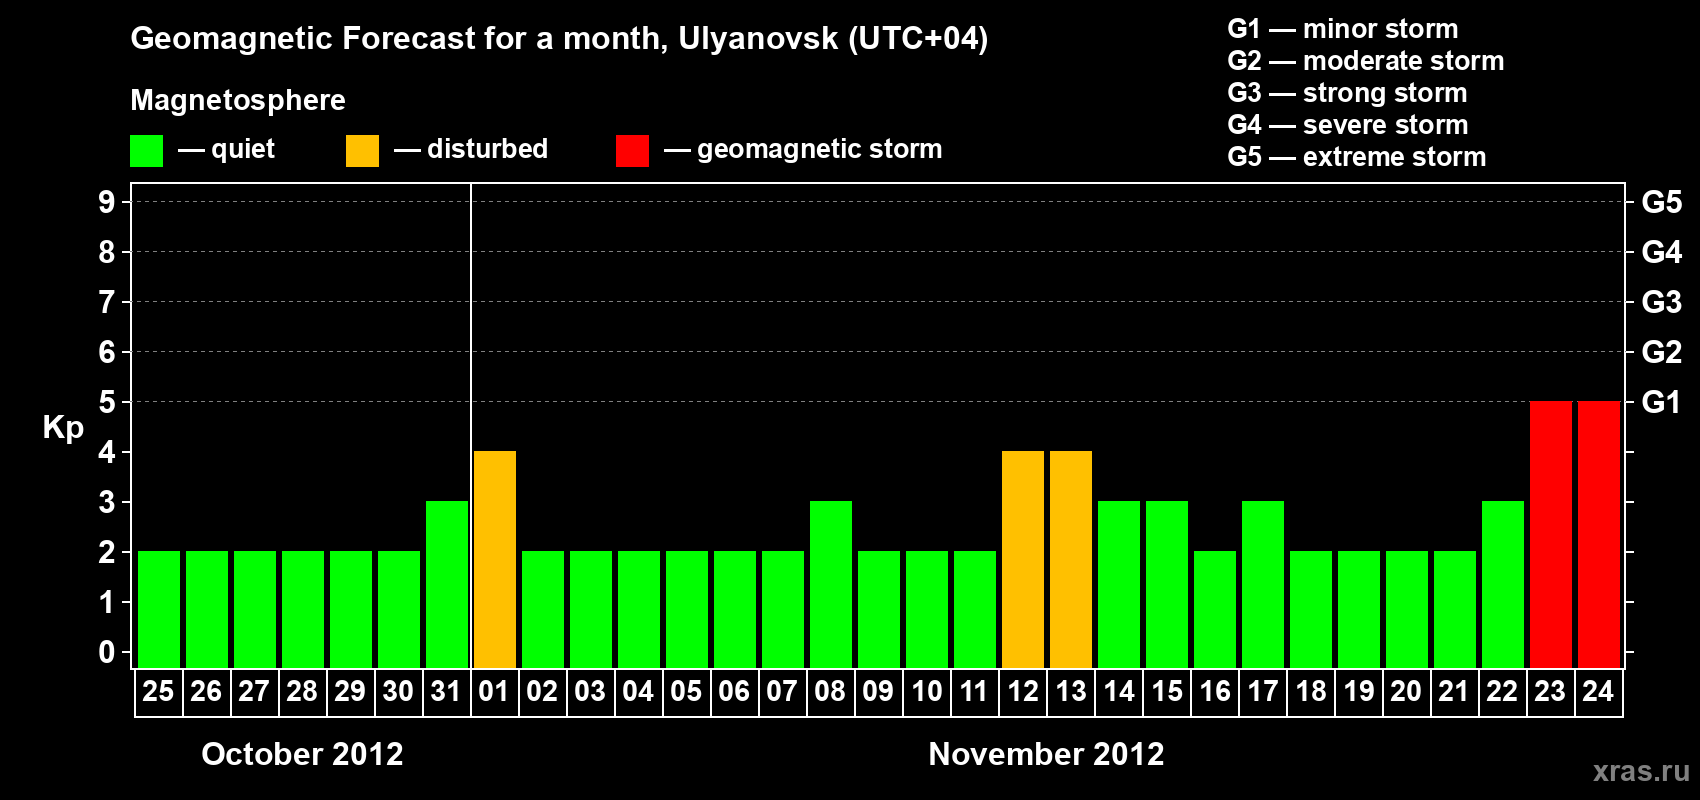Click the date label 31 on axis
This screenshot has width=1700, height=800.
point(446,691)
